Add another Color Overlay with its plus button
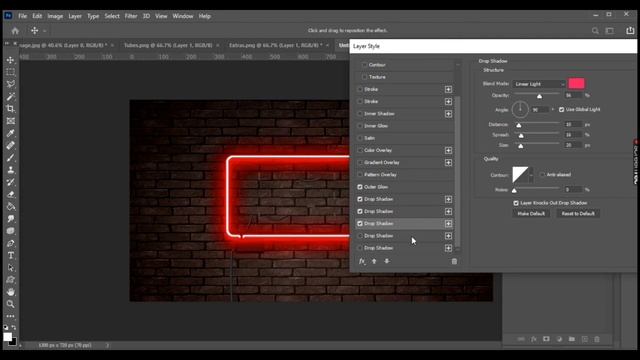The width and height of the screenshot is (640, 360). (448, 151)
